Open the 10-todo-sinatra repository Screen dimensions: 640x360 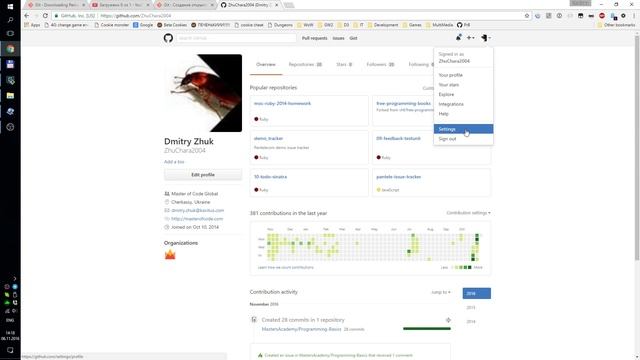click(x=270, y=177)
